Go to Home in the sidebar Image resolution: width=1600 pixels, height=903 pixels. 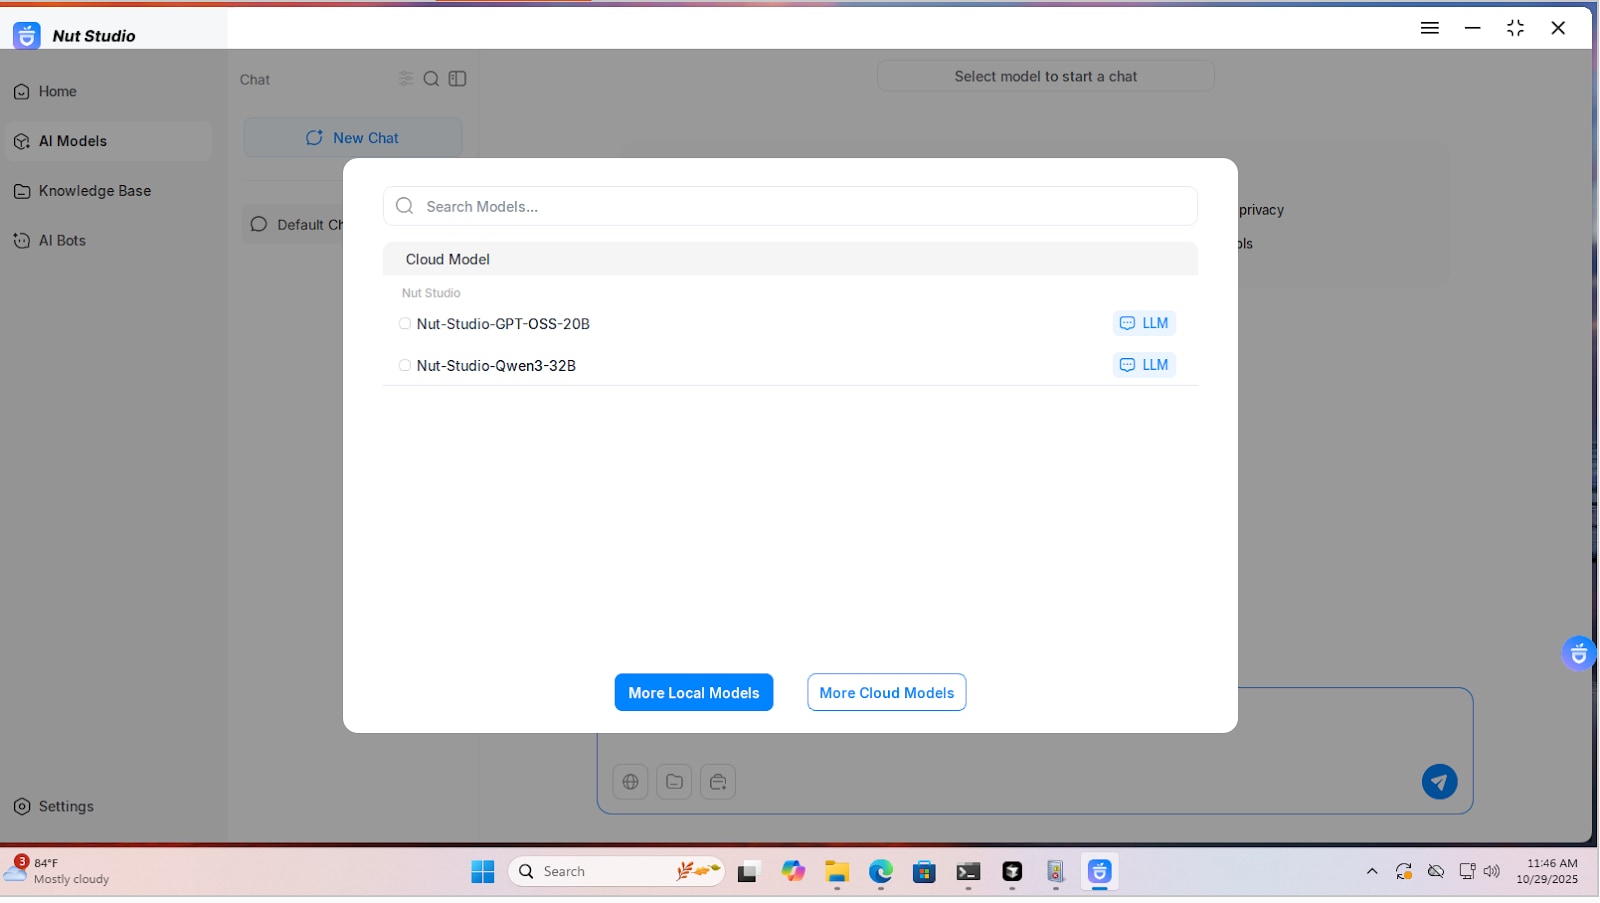tap(57, 92)
